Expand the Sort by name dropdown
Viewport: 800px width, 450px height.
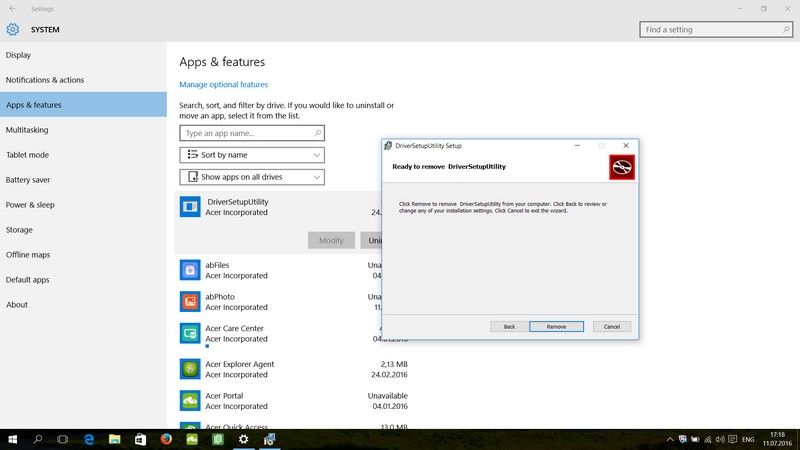point(252,155)
